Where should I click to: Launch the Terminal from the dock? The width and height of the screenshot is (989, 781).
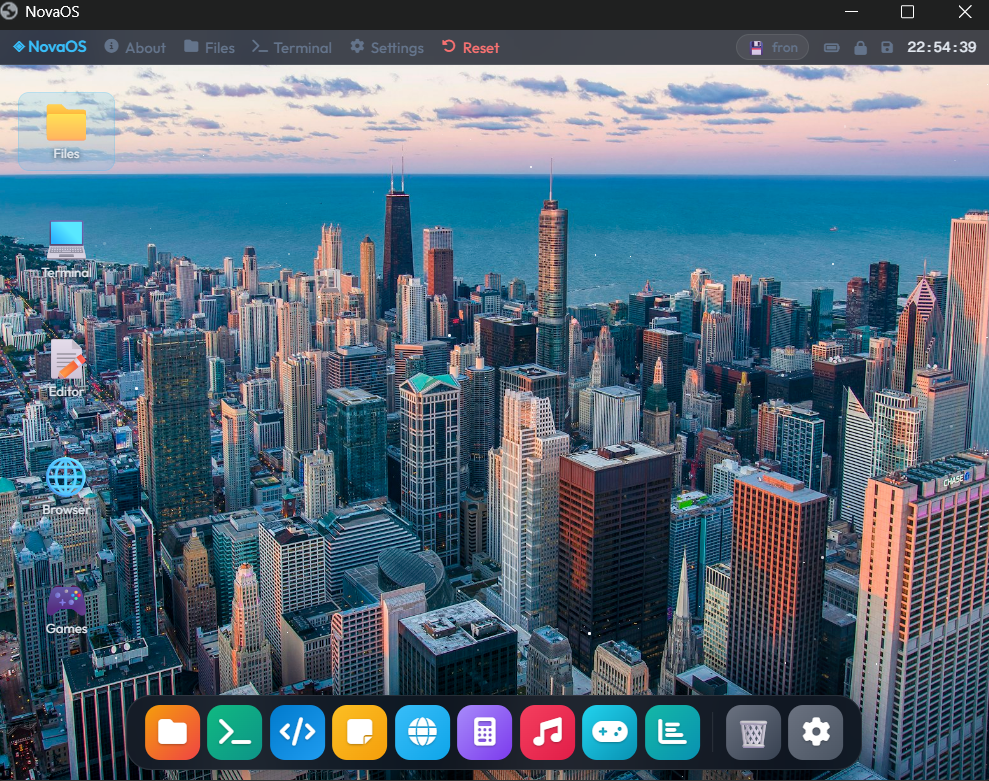point(235,732)
